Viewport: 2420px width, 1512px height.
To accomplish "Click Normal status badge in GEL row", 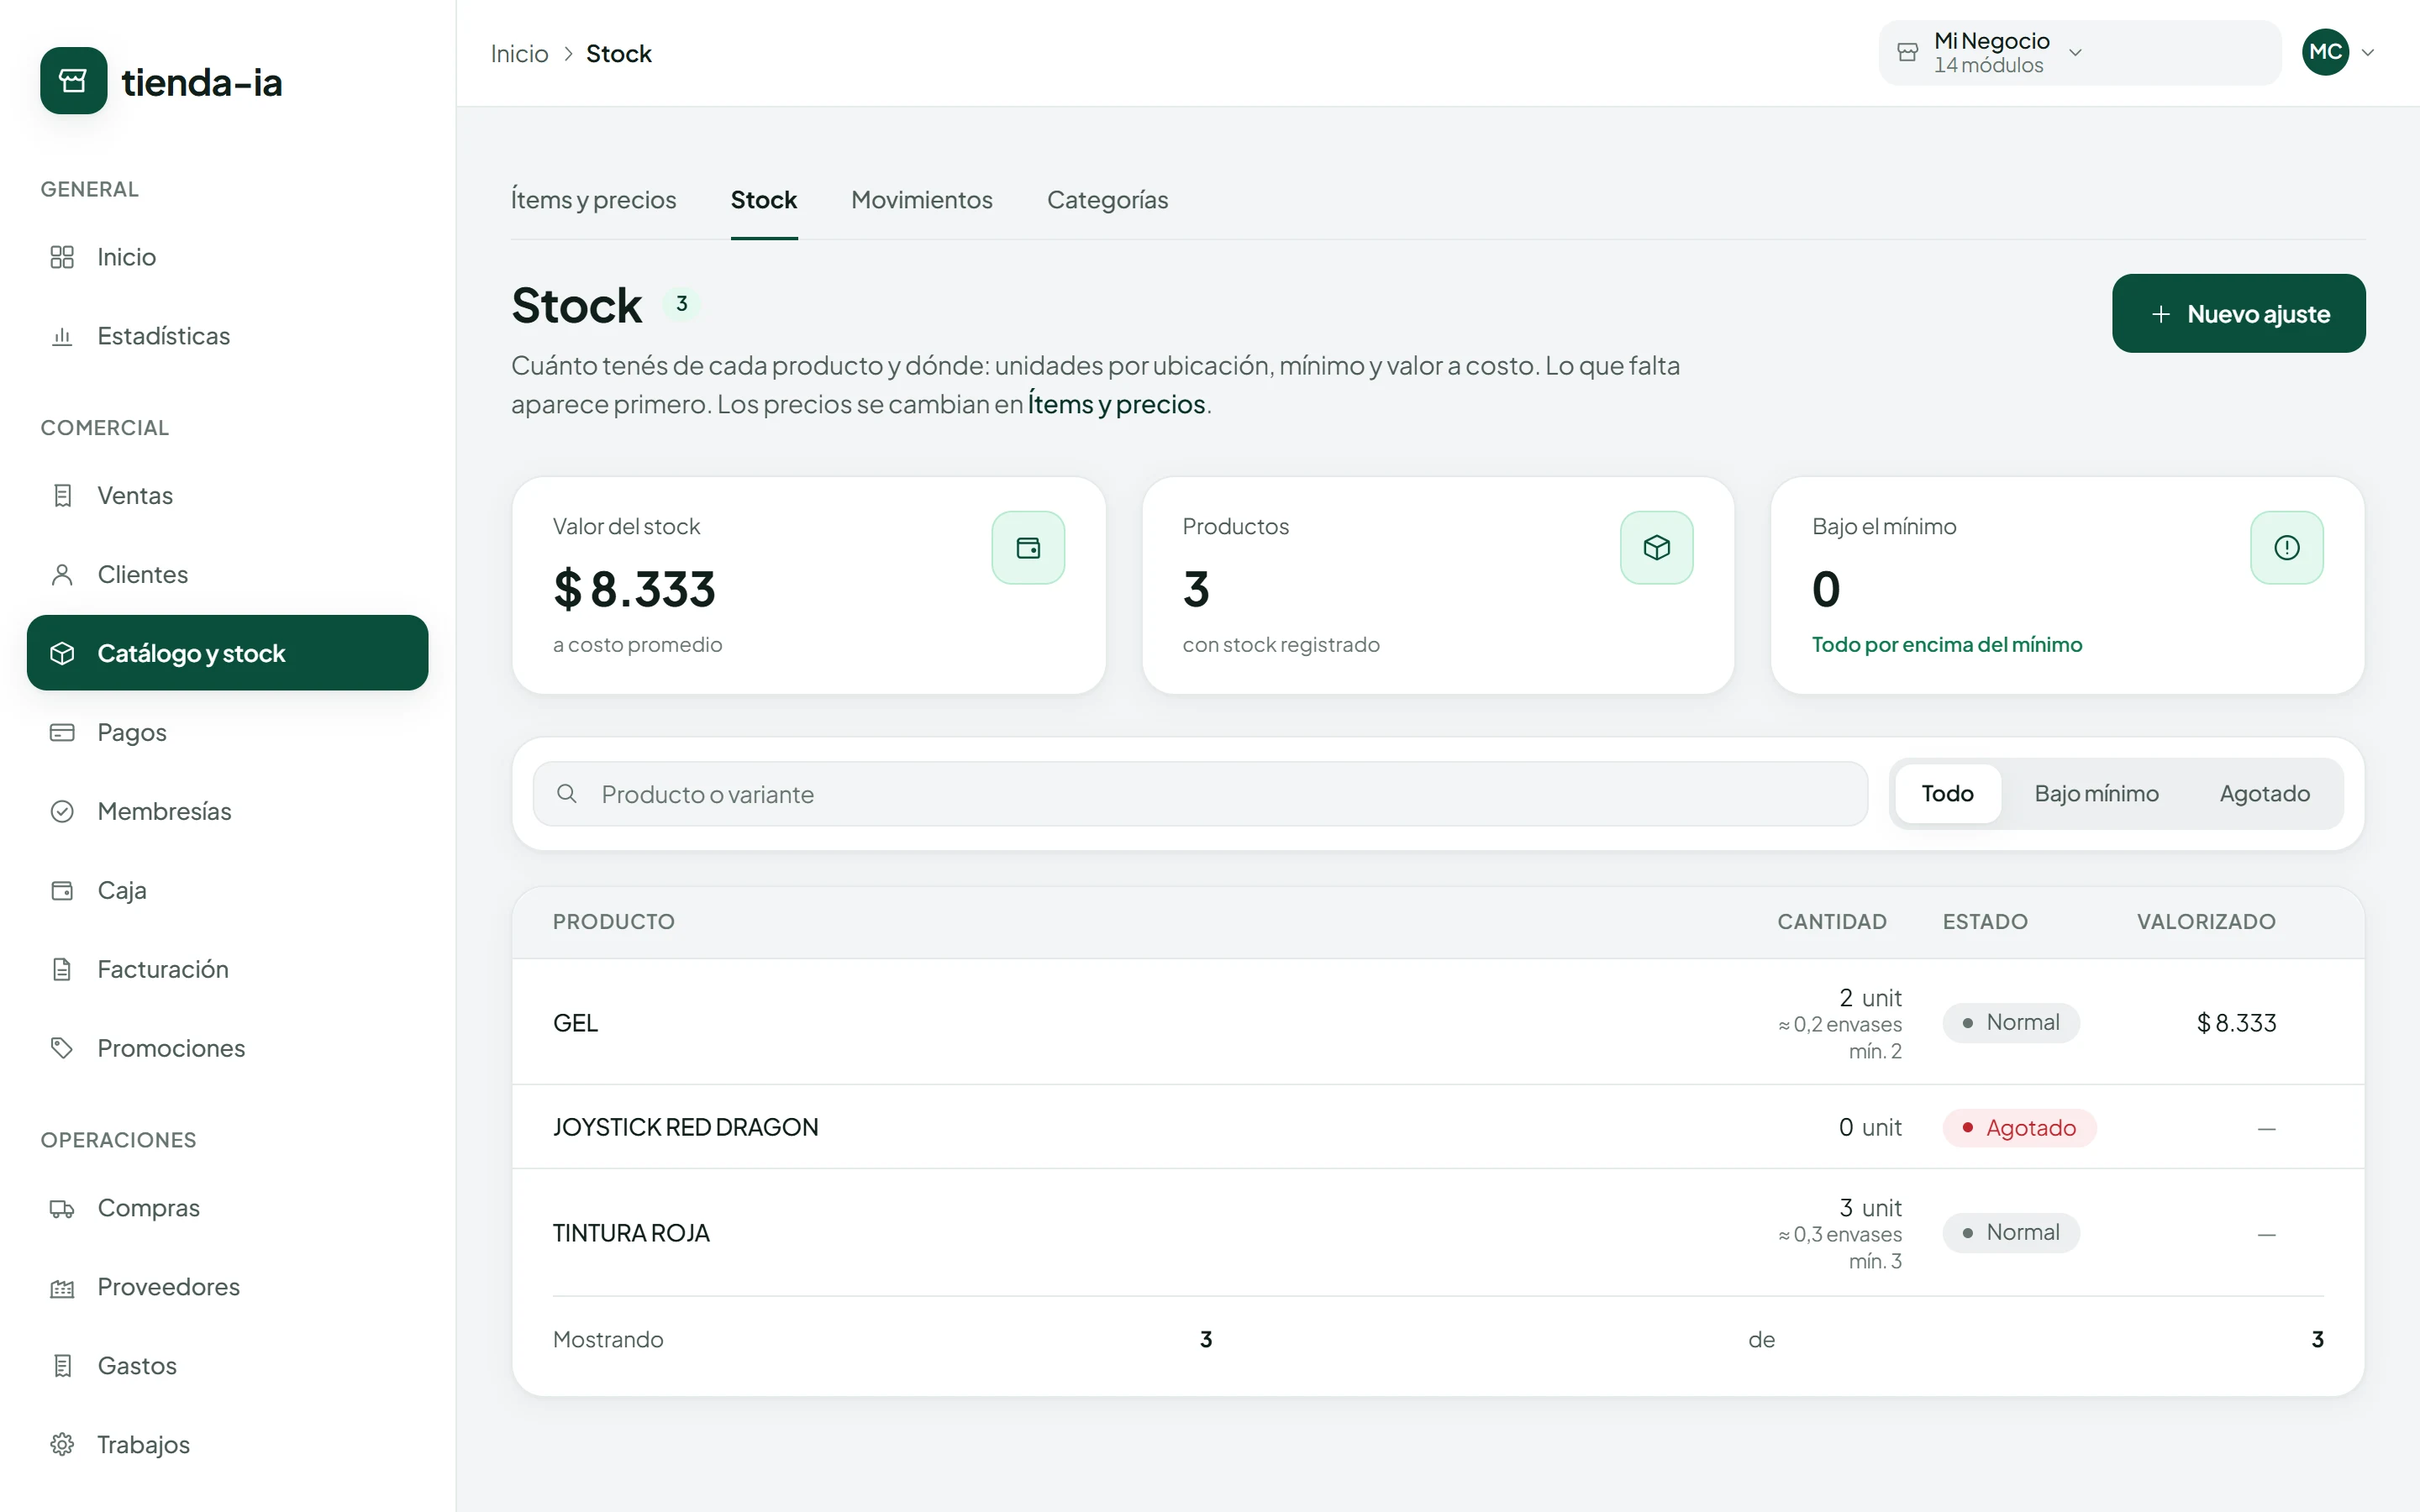I will (2011, 1023).
